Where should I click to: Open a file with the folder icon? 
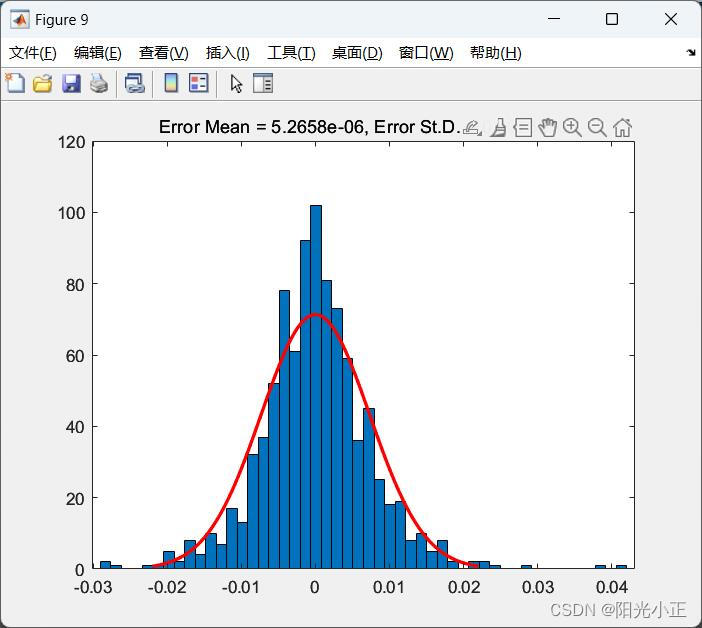click(43, 83)
